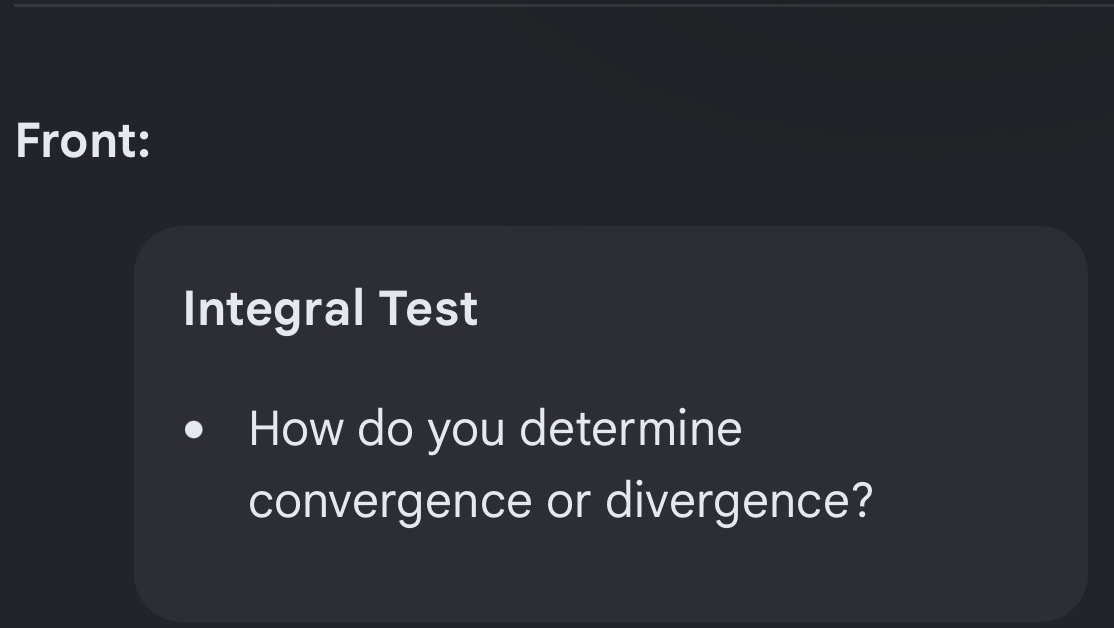Click the word "Test" in the heading
1114x628 pixels.
click(x=428, y=309)
